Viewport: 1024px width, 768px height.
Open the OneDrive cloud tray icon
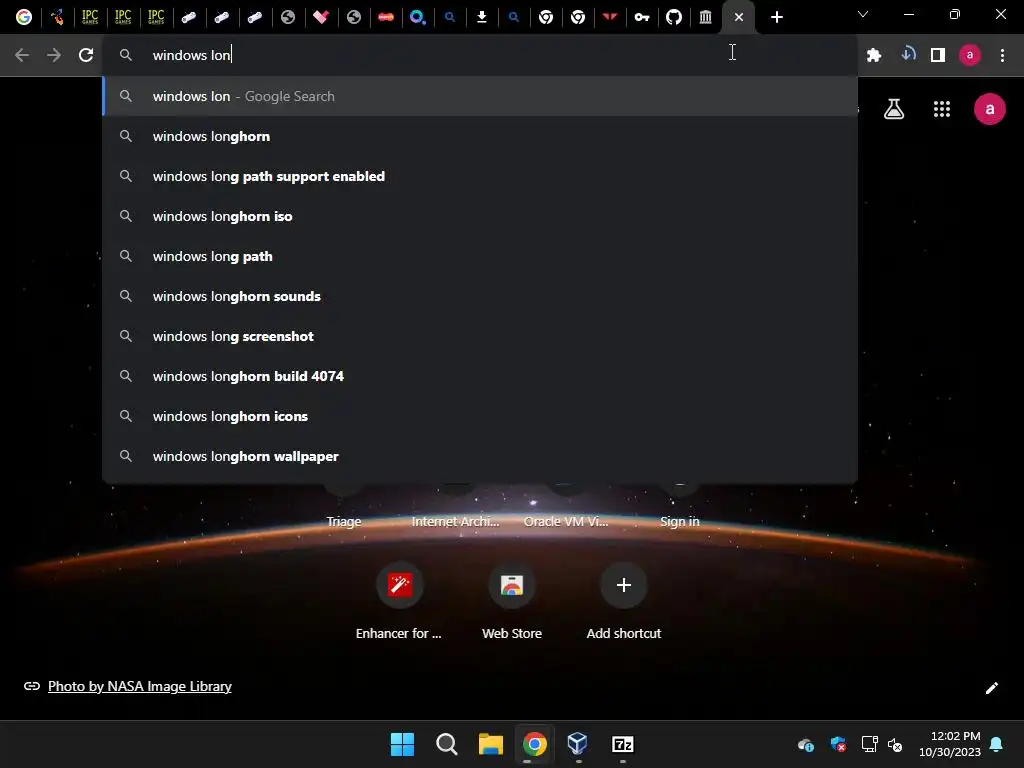pos(806,744)
